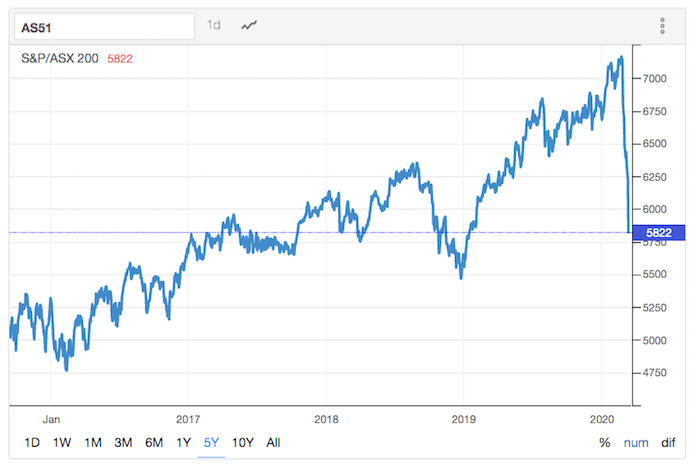Click the AS51 symbol search field
699x465 pixels.
click(100, 27)
